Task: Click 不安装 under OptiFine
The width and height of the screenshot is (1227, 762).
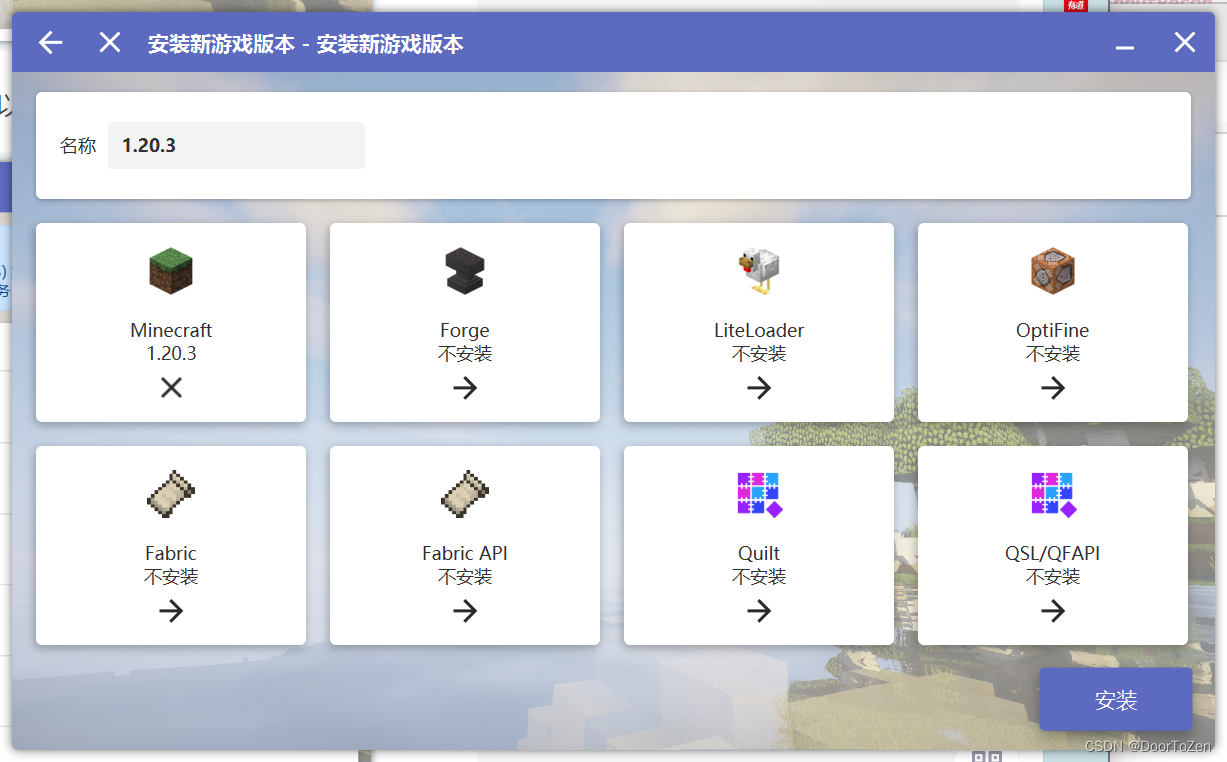Action: (1053, 354)
